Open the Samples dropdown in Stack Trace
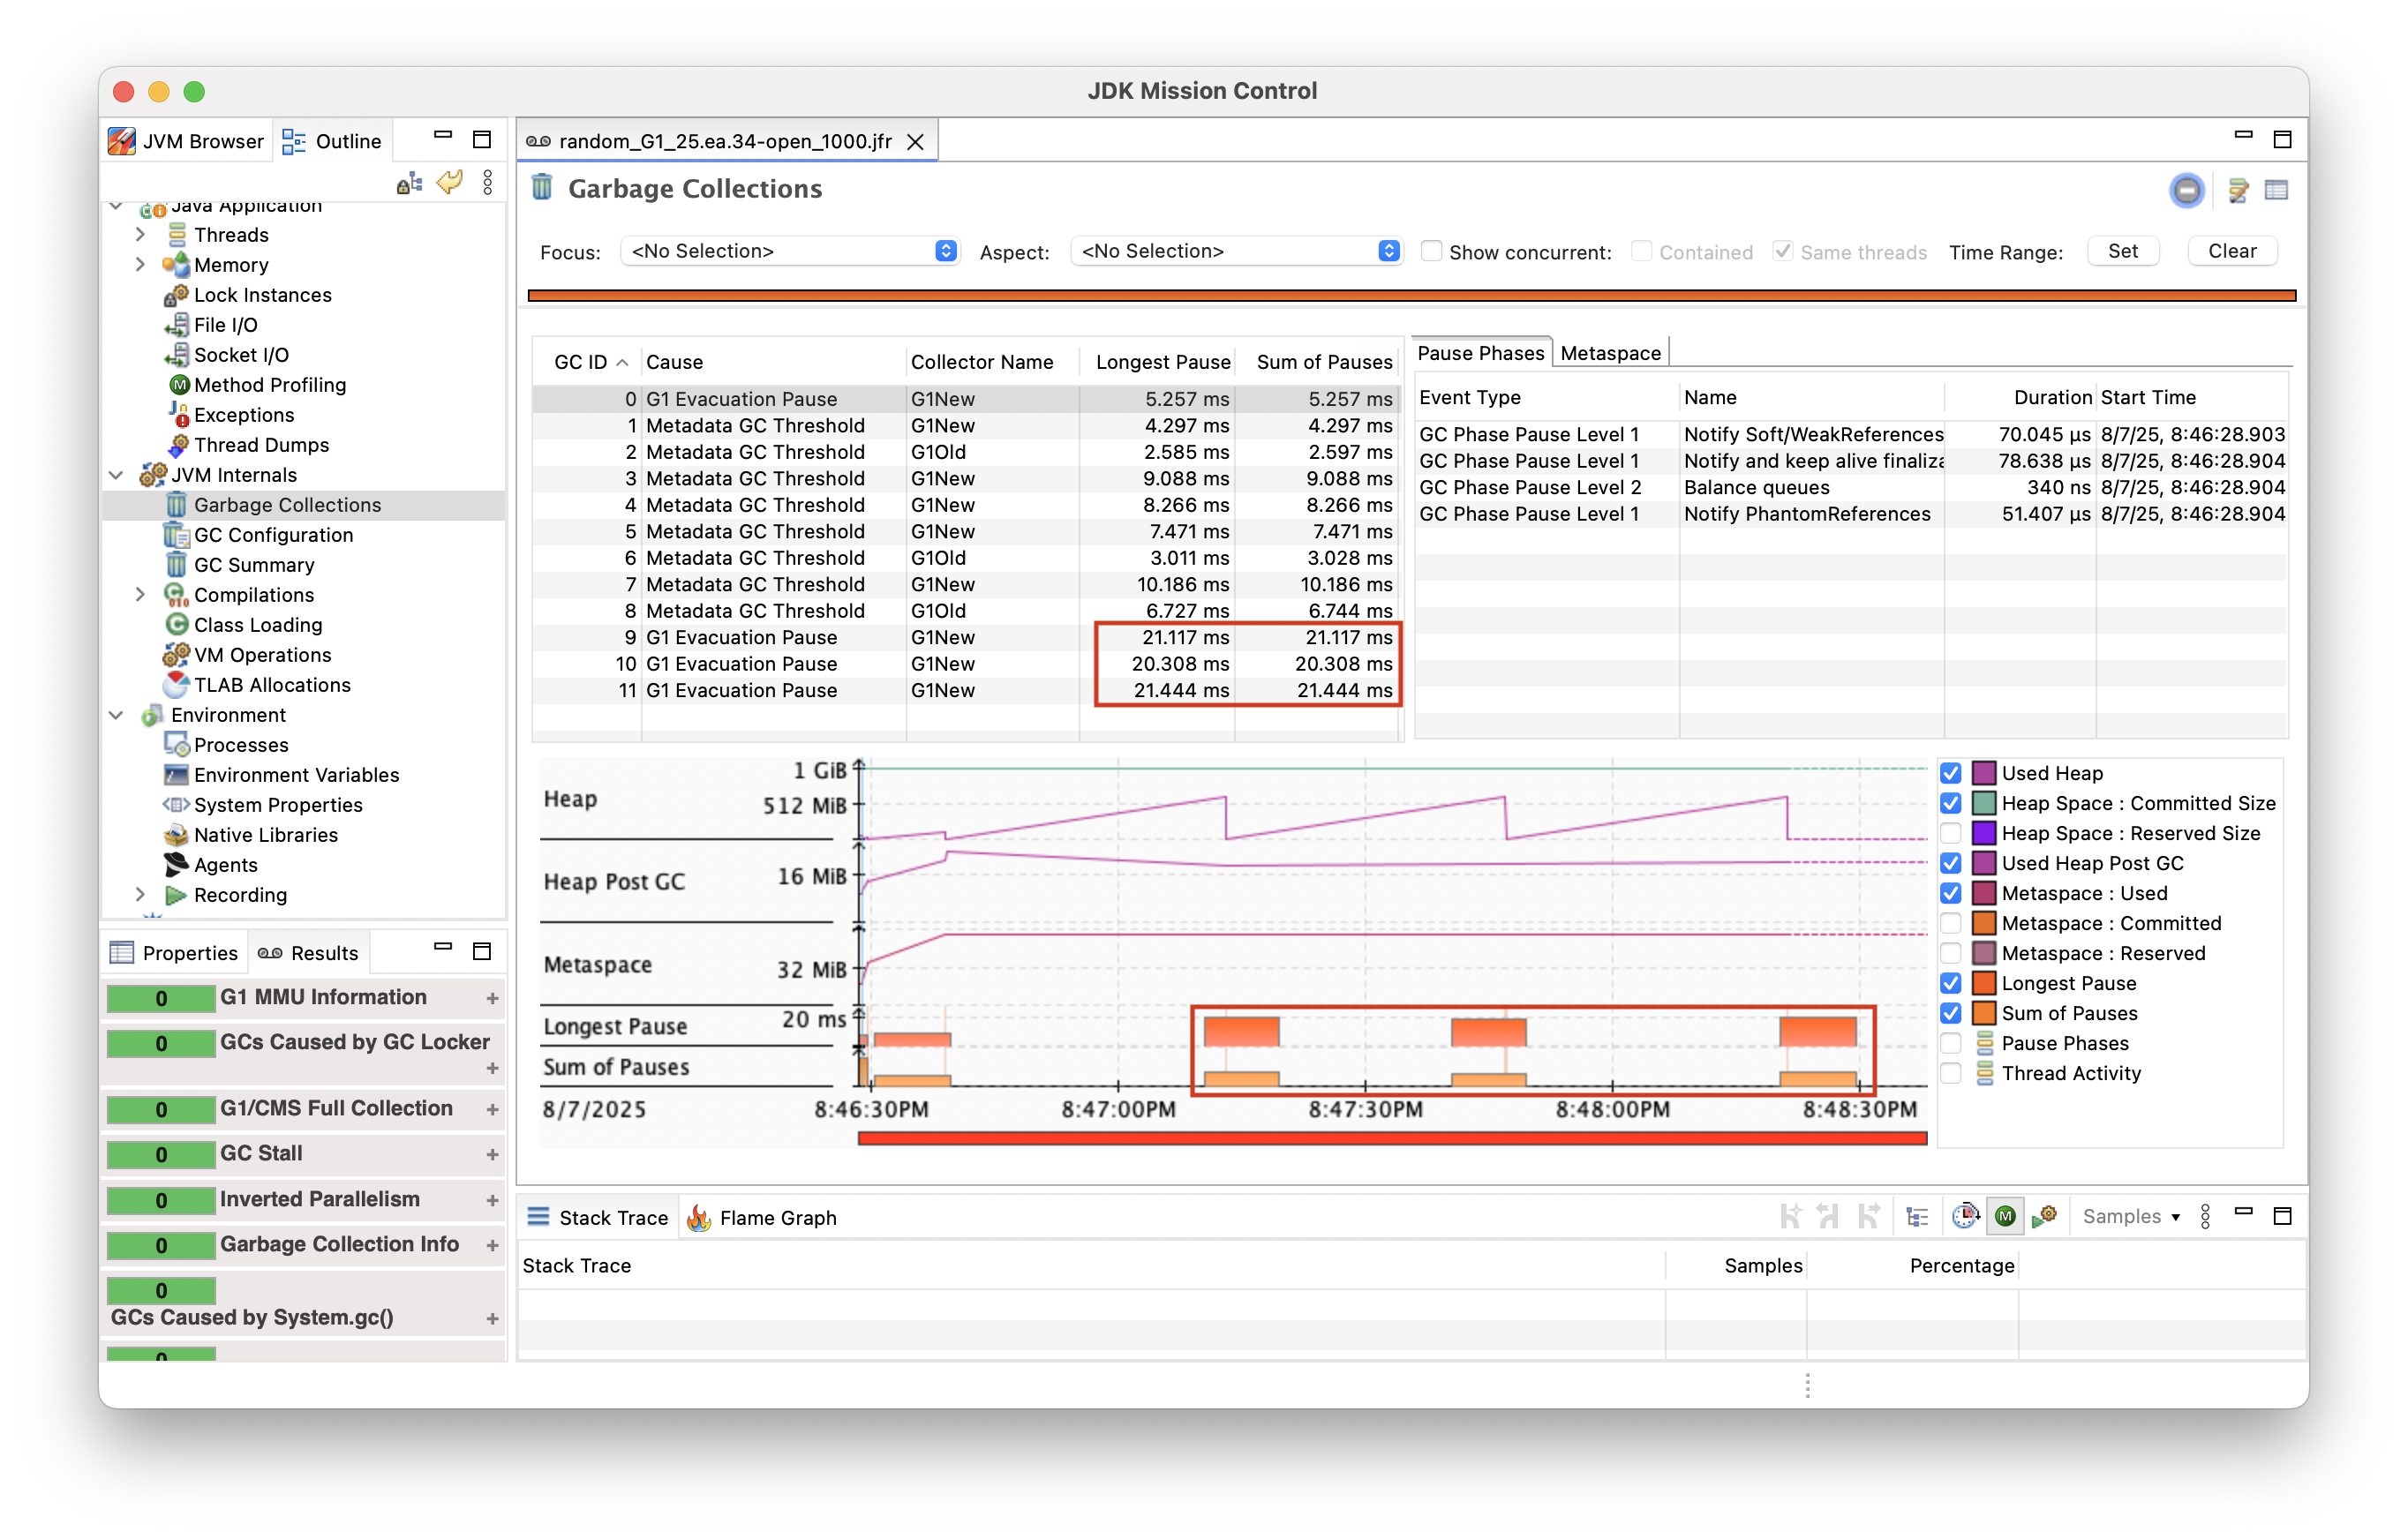 (2131, 1216)
